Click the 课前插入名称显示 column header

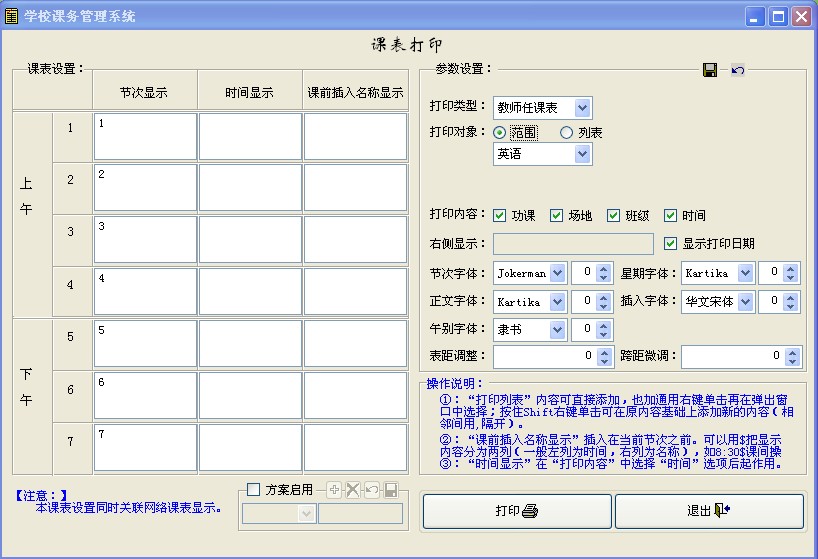point(355,93)
